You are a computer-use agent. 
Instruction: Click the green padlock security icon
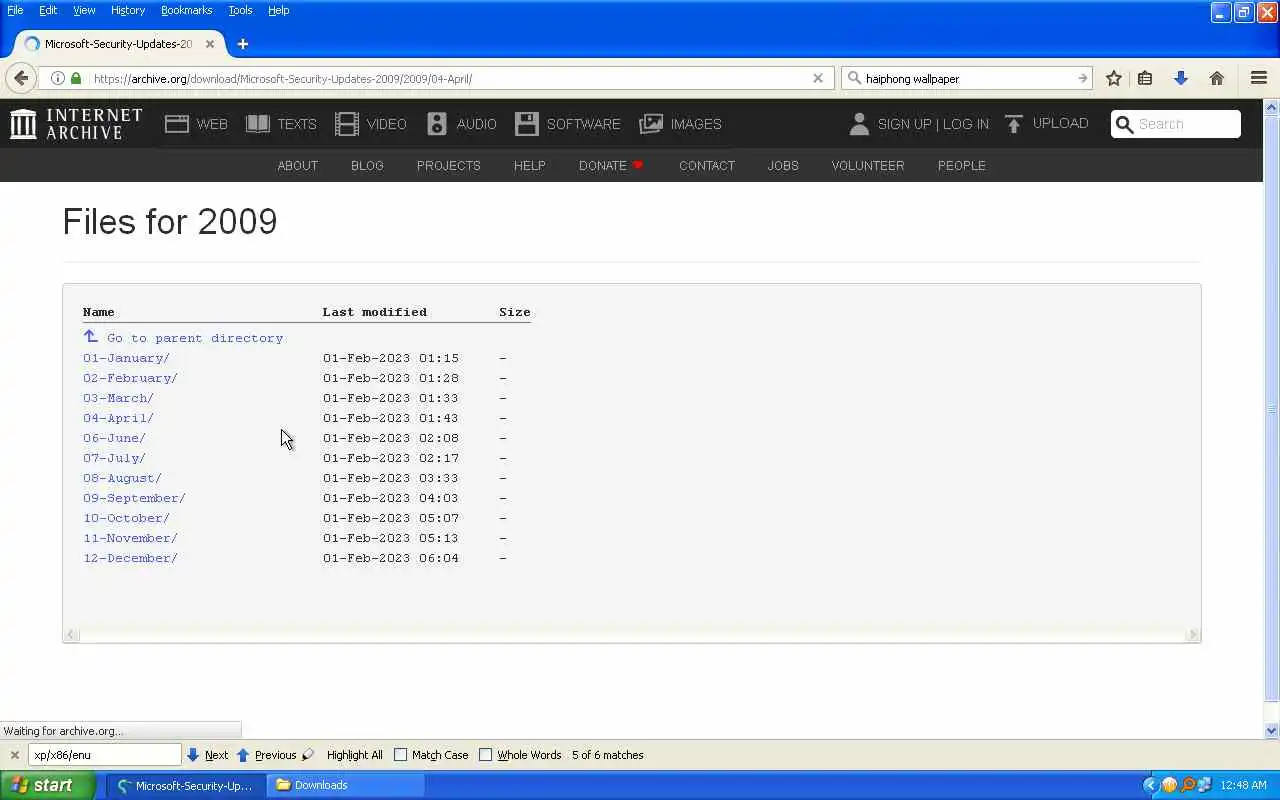click(x=76, y=78)
